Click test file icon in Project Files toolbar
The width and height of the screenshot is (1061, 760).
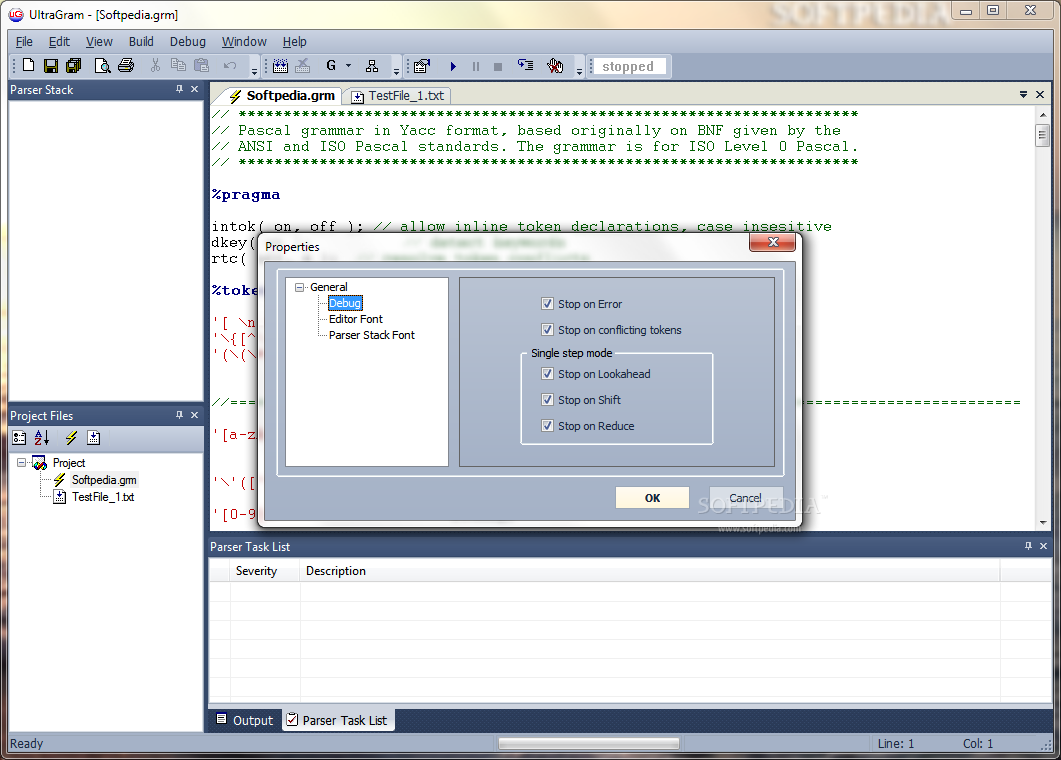coord(93,438)
